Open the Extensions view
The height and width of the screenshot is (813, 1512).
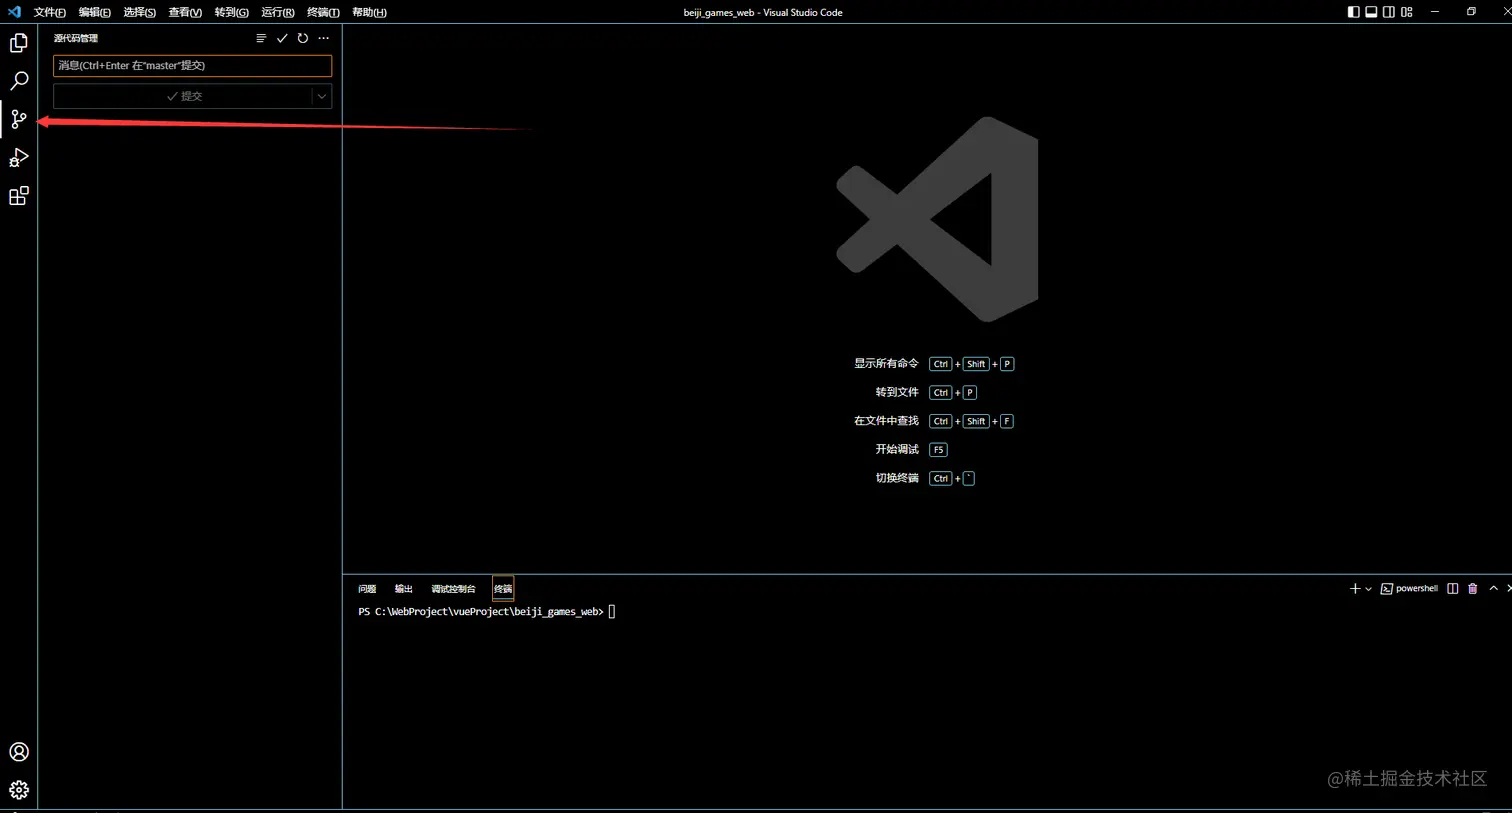[19, 196]
